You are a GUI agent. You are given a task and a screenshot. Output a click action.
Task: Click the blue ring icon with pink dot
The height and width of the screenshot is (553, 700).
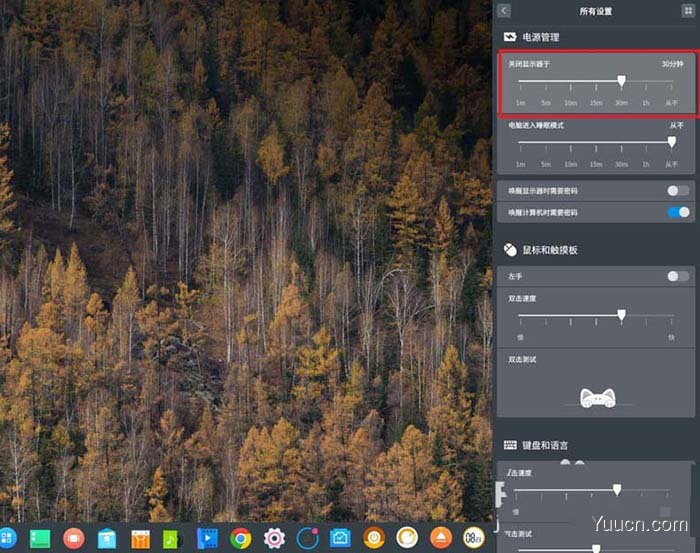coord(308,538)
